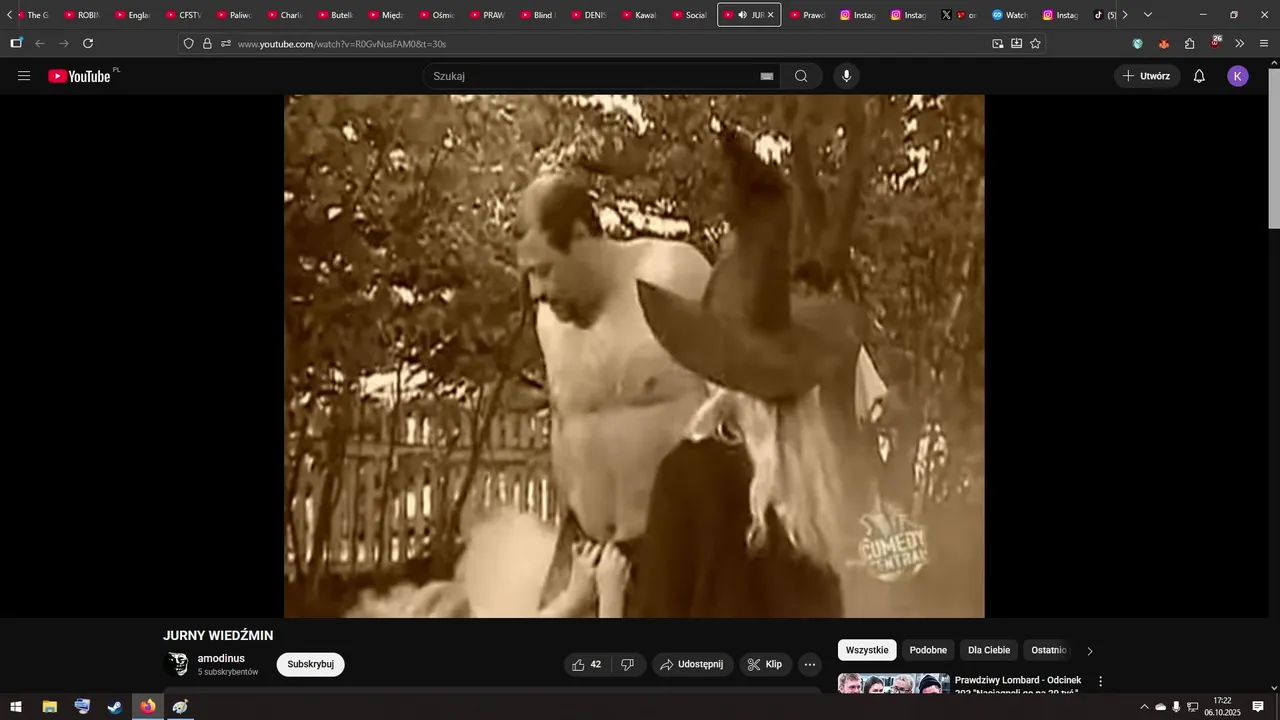
Task: Start voice search with the microphone
Action: (847, 76)
